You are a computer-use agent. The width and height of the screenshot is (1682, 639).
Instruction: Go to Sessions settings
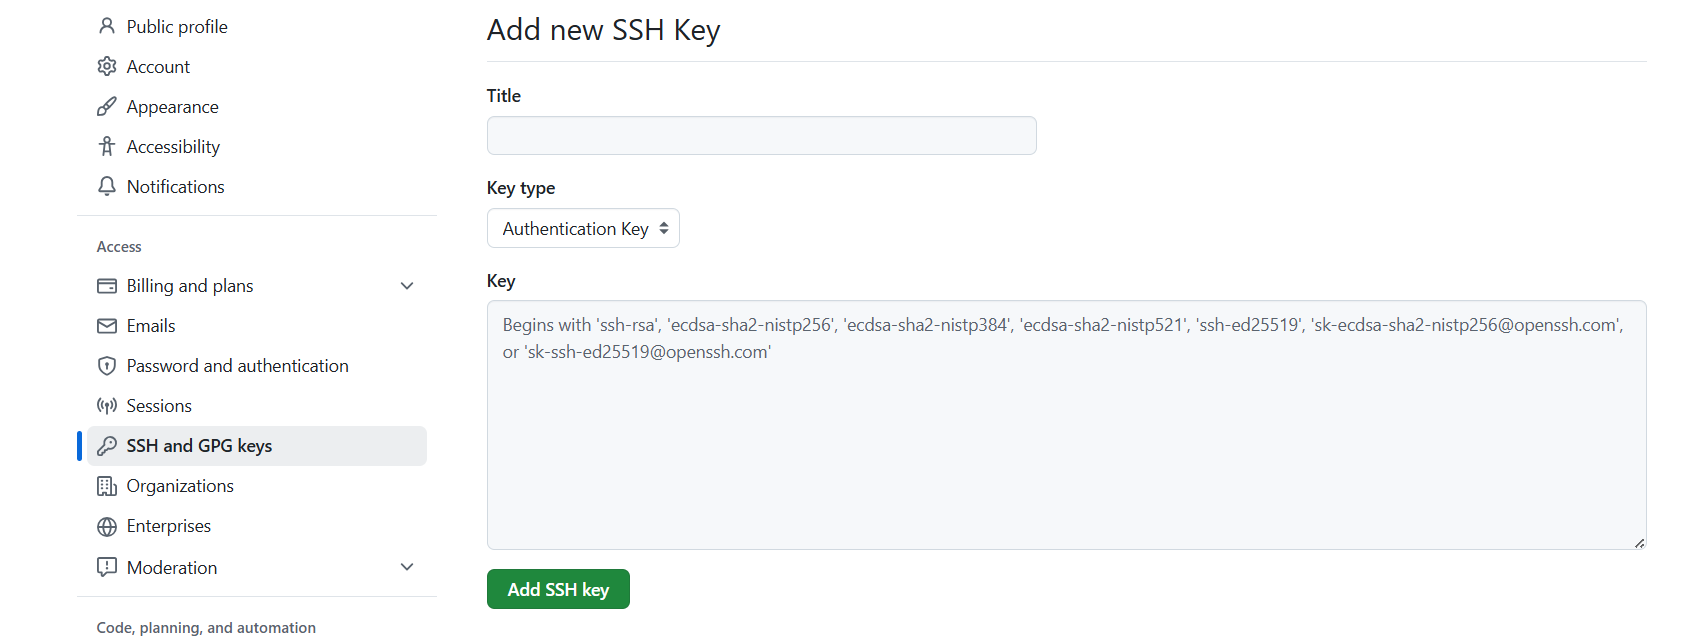click(159, 405)
